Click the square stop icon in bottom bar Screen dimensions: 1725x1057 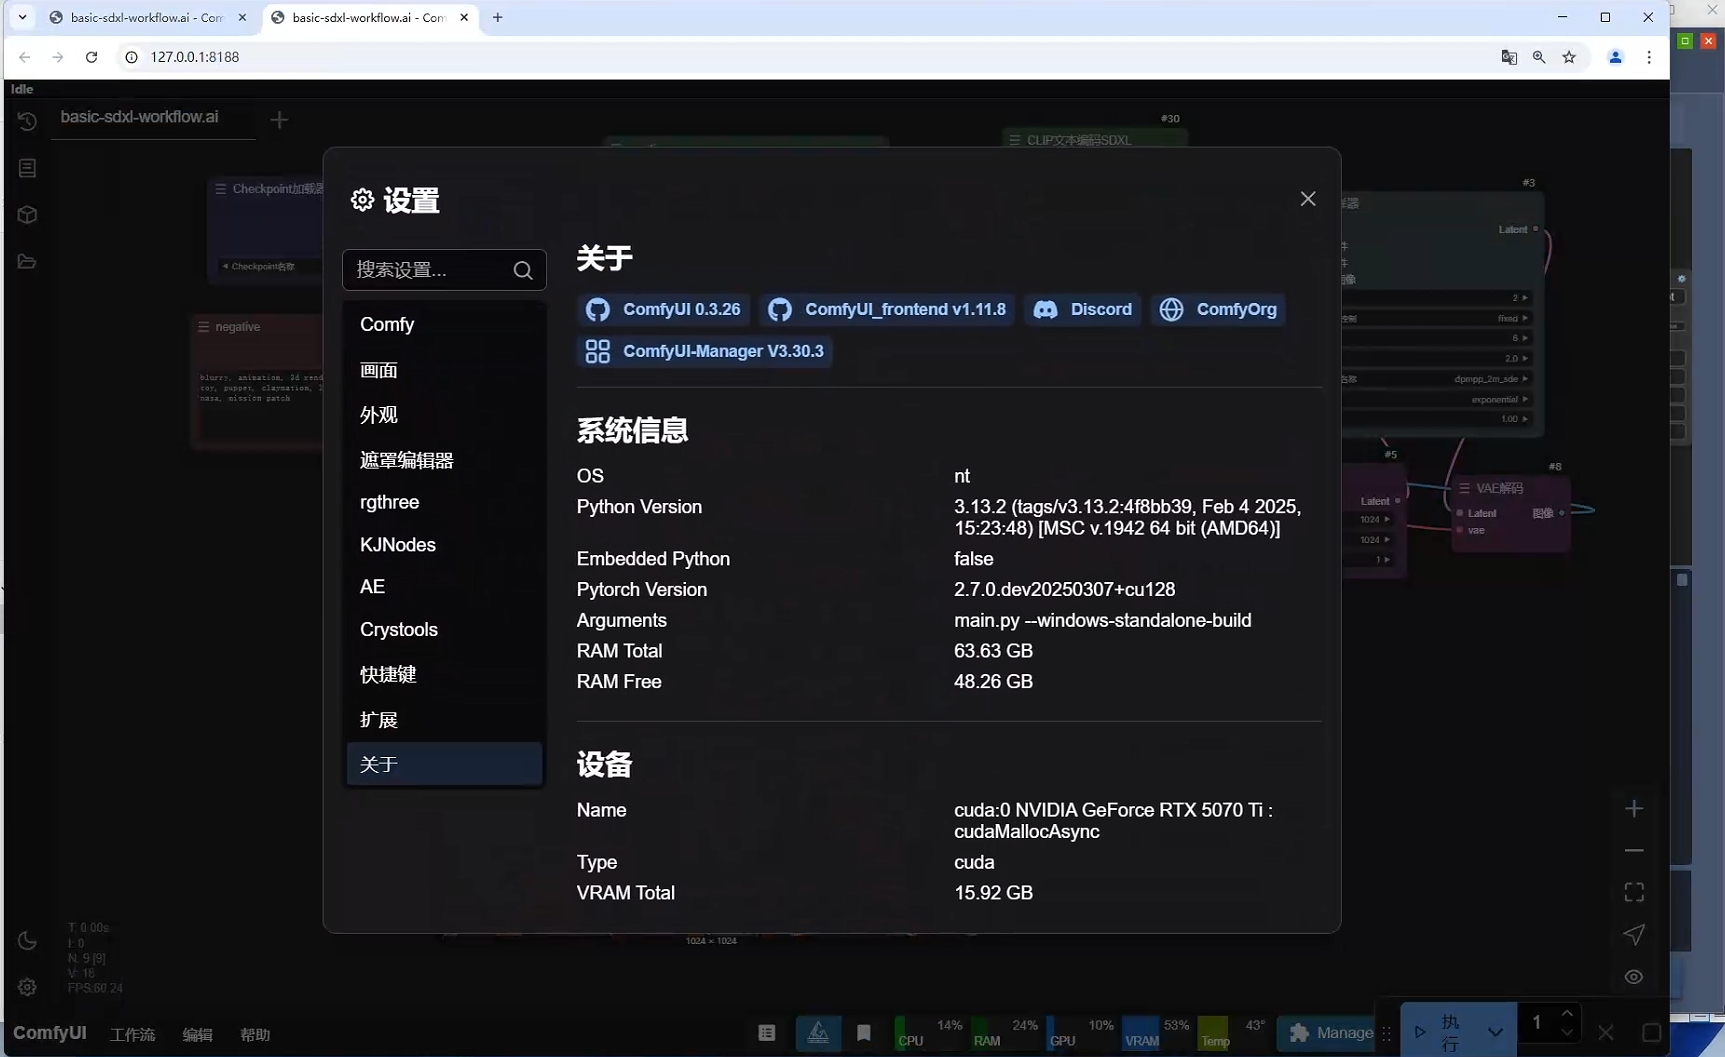1651,1033
